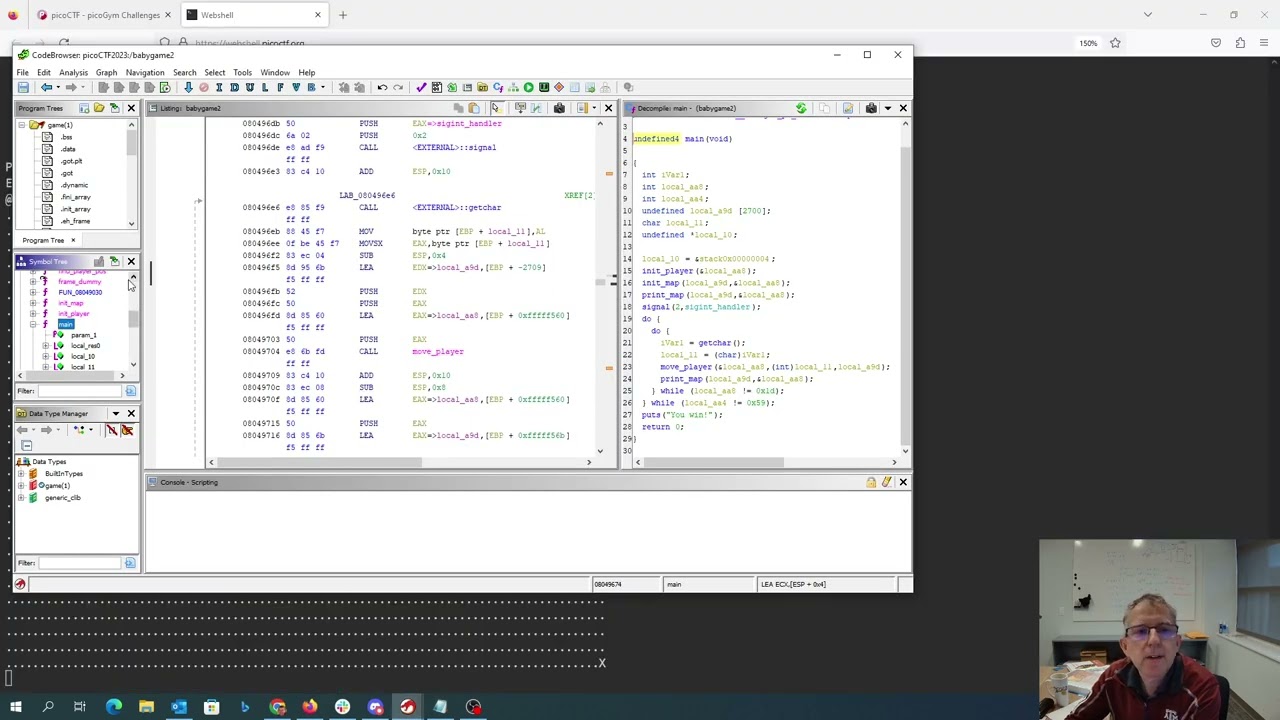Click the navigate back arrow in toolbar
The image size is (1280, 720).
click(46, 87)
